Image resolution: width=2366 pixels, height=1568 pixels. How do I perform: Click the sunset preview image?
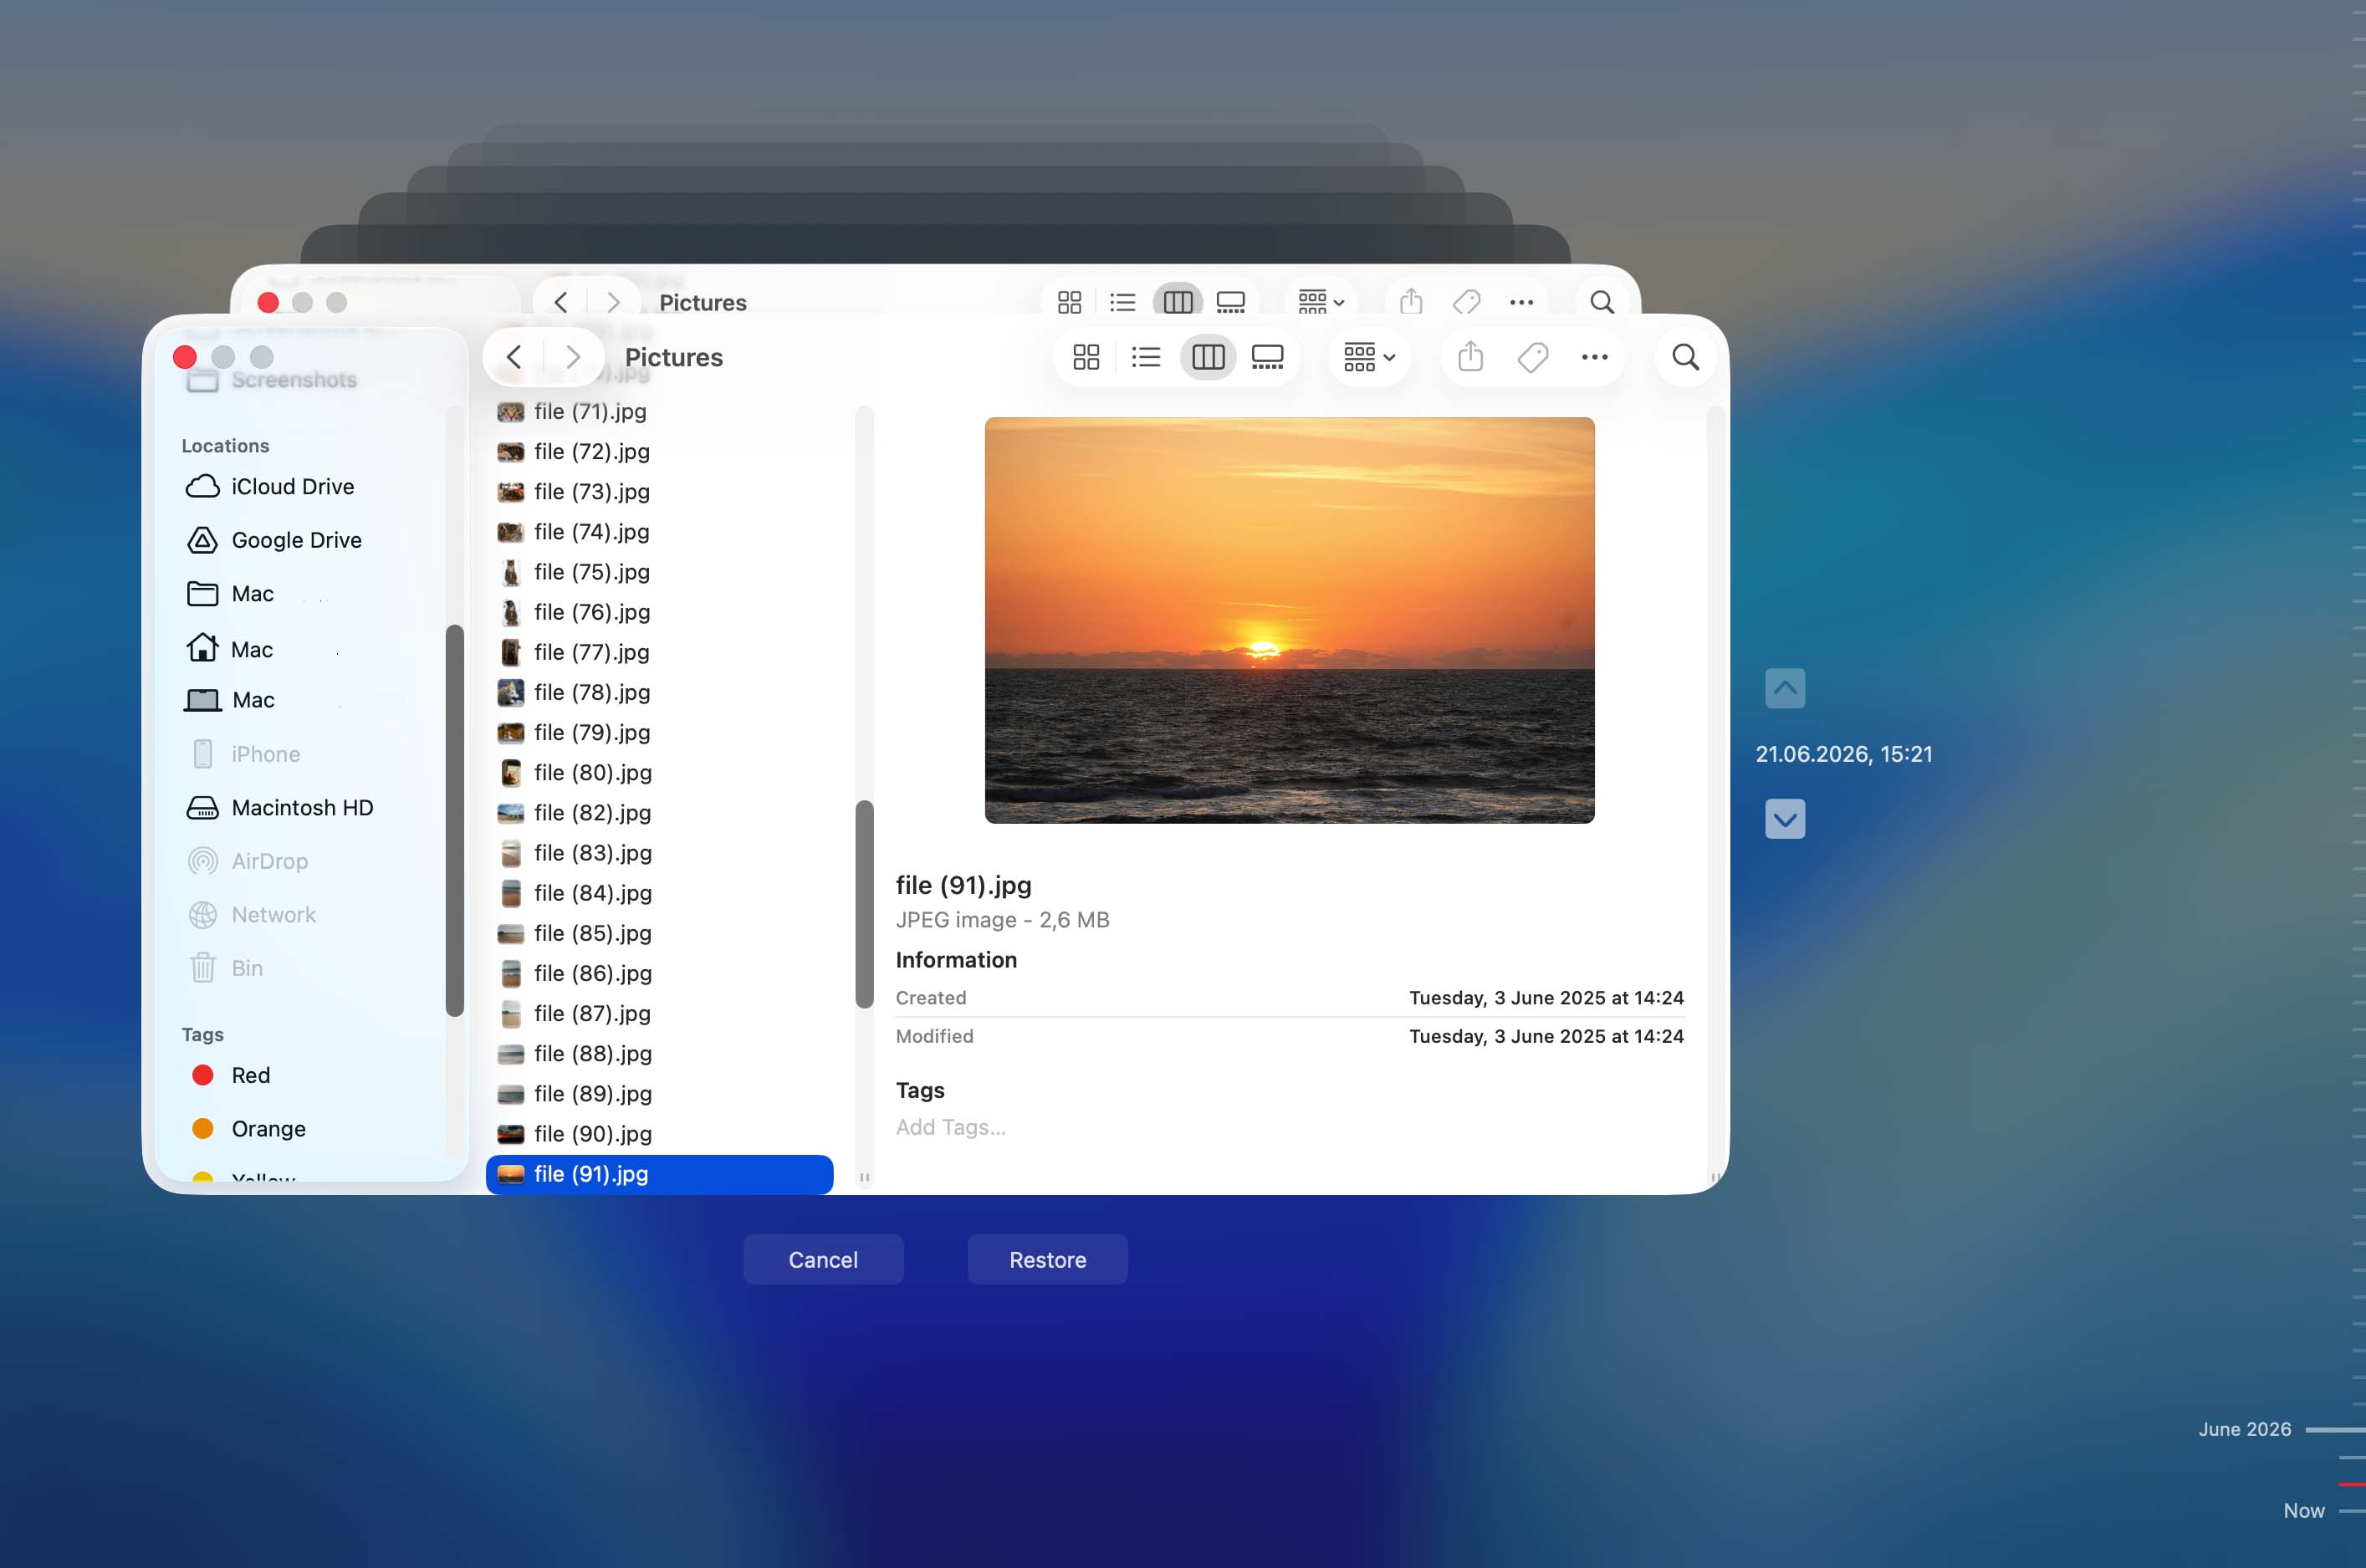coord(1289,621)
